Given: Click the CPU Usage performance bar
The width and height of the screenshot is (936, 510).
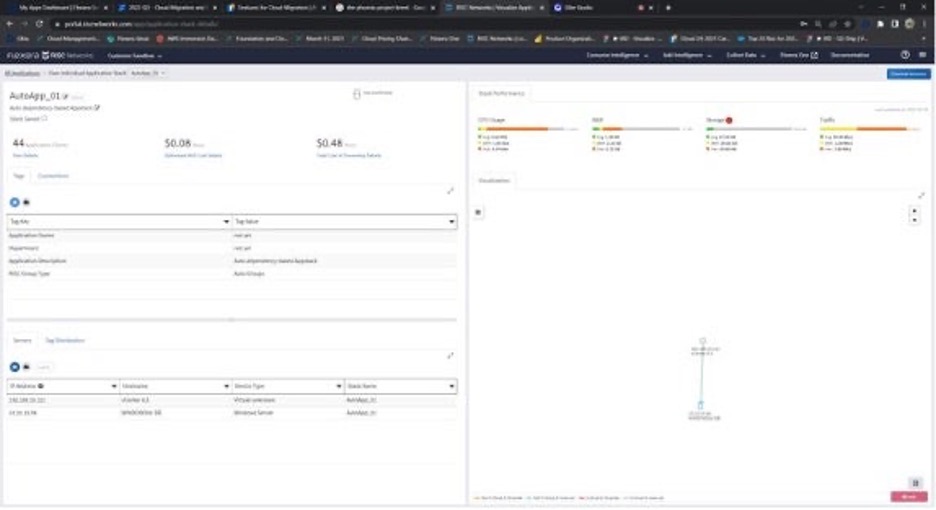Looking at the screenshot, I should (521, 128).
